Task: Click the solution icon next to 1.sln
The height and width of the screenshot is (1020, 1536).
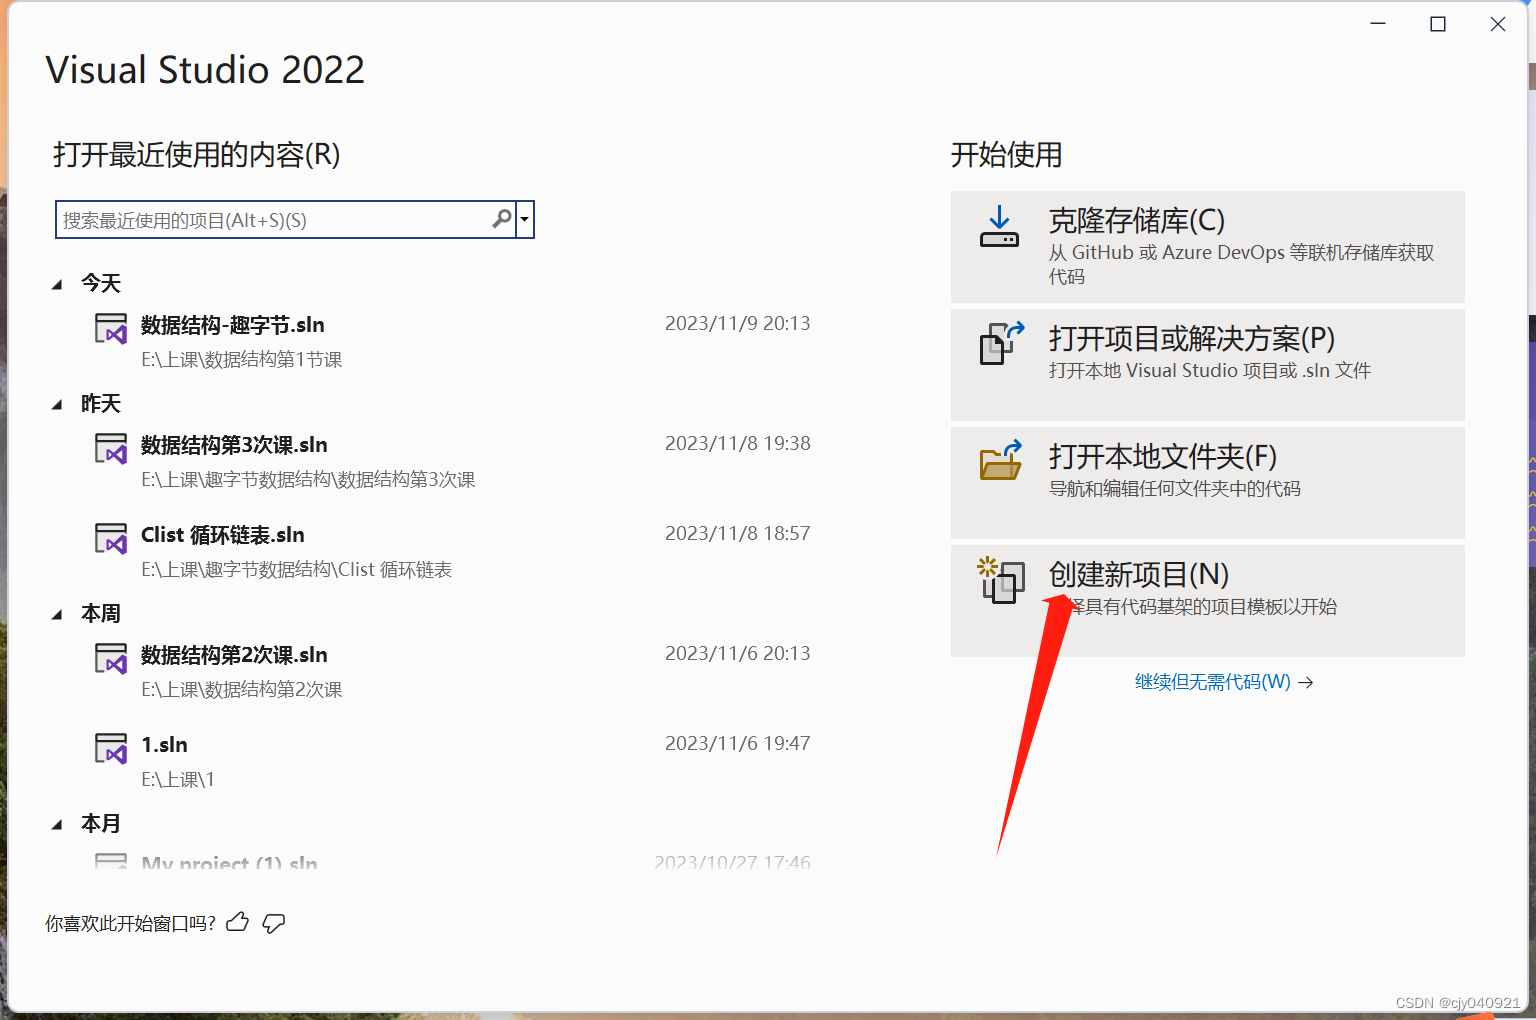Action: click(x=110, y=748)
